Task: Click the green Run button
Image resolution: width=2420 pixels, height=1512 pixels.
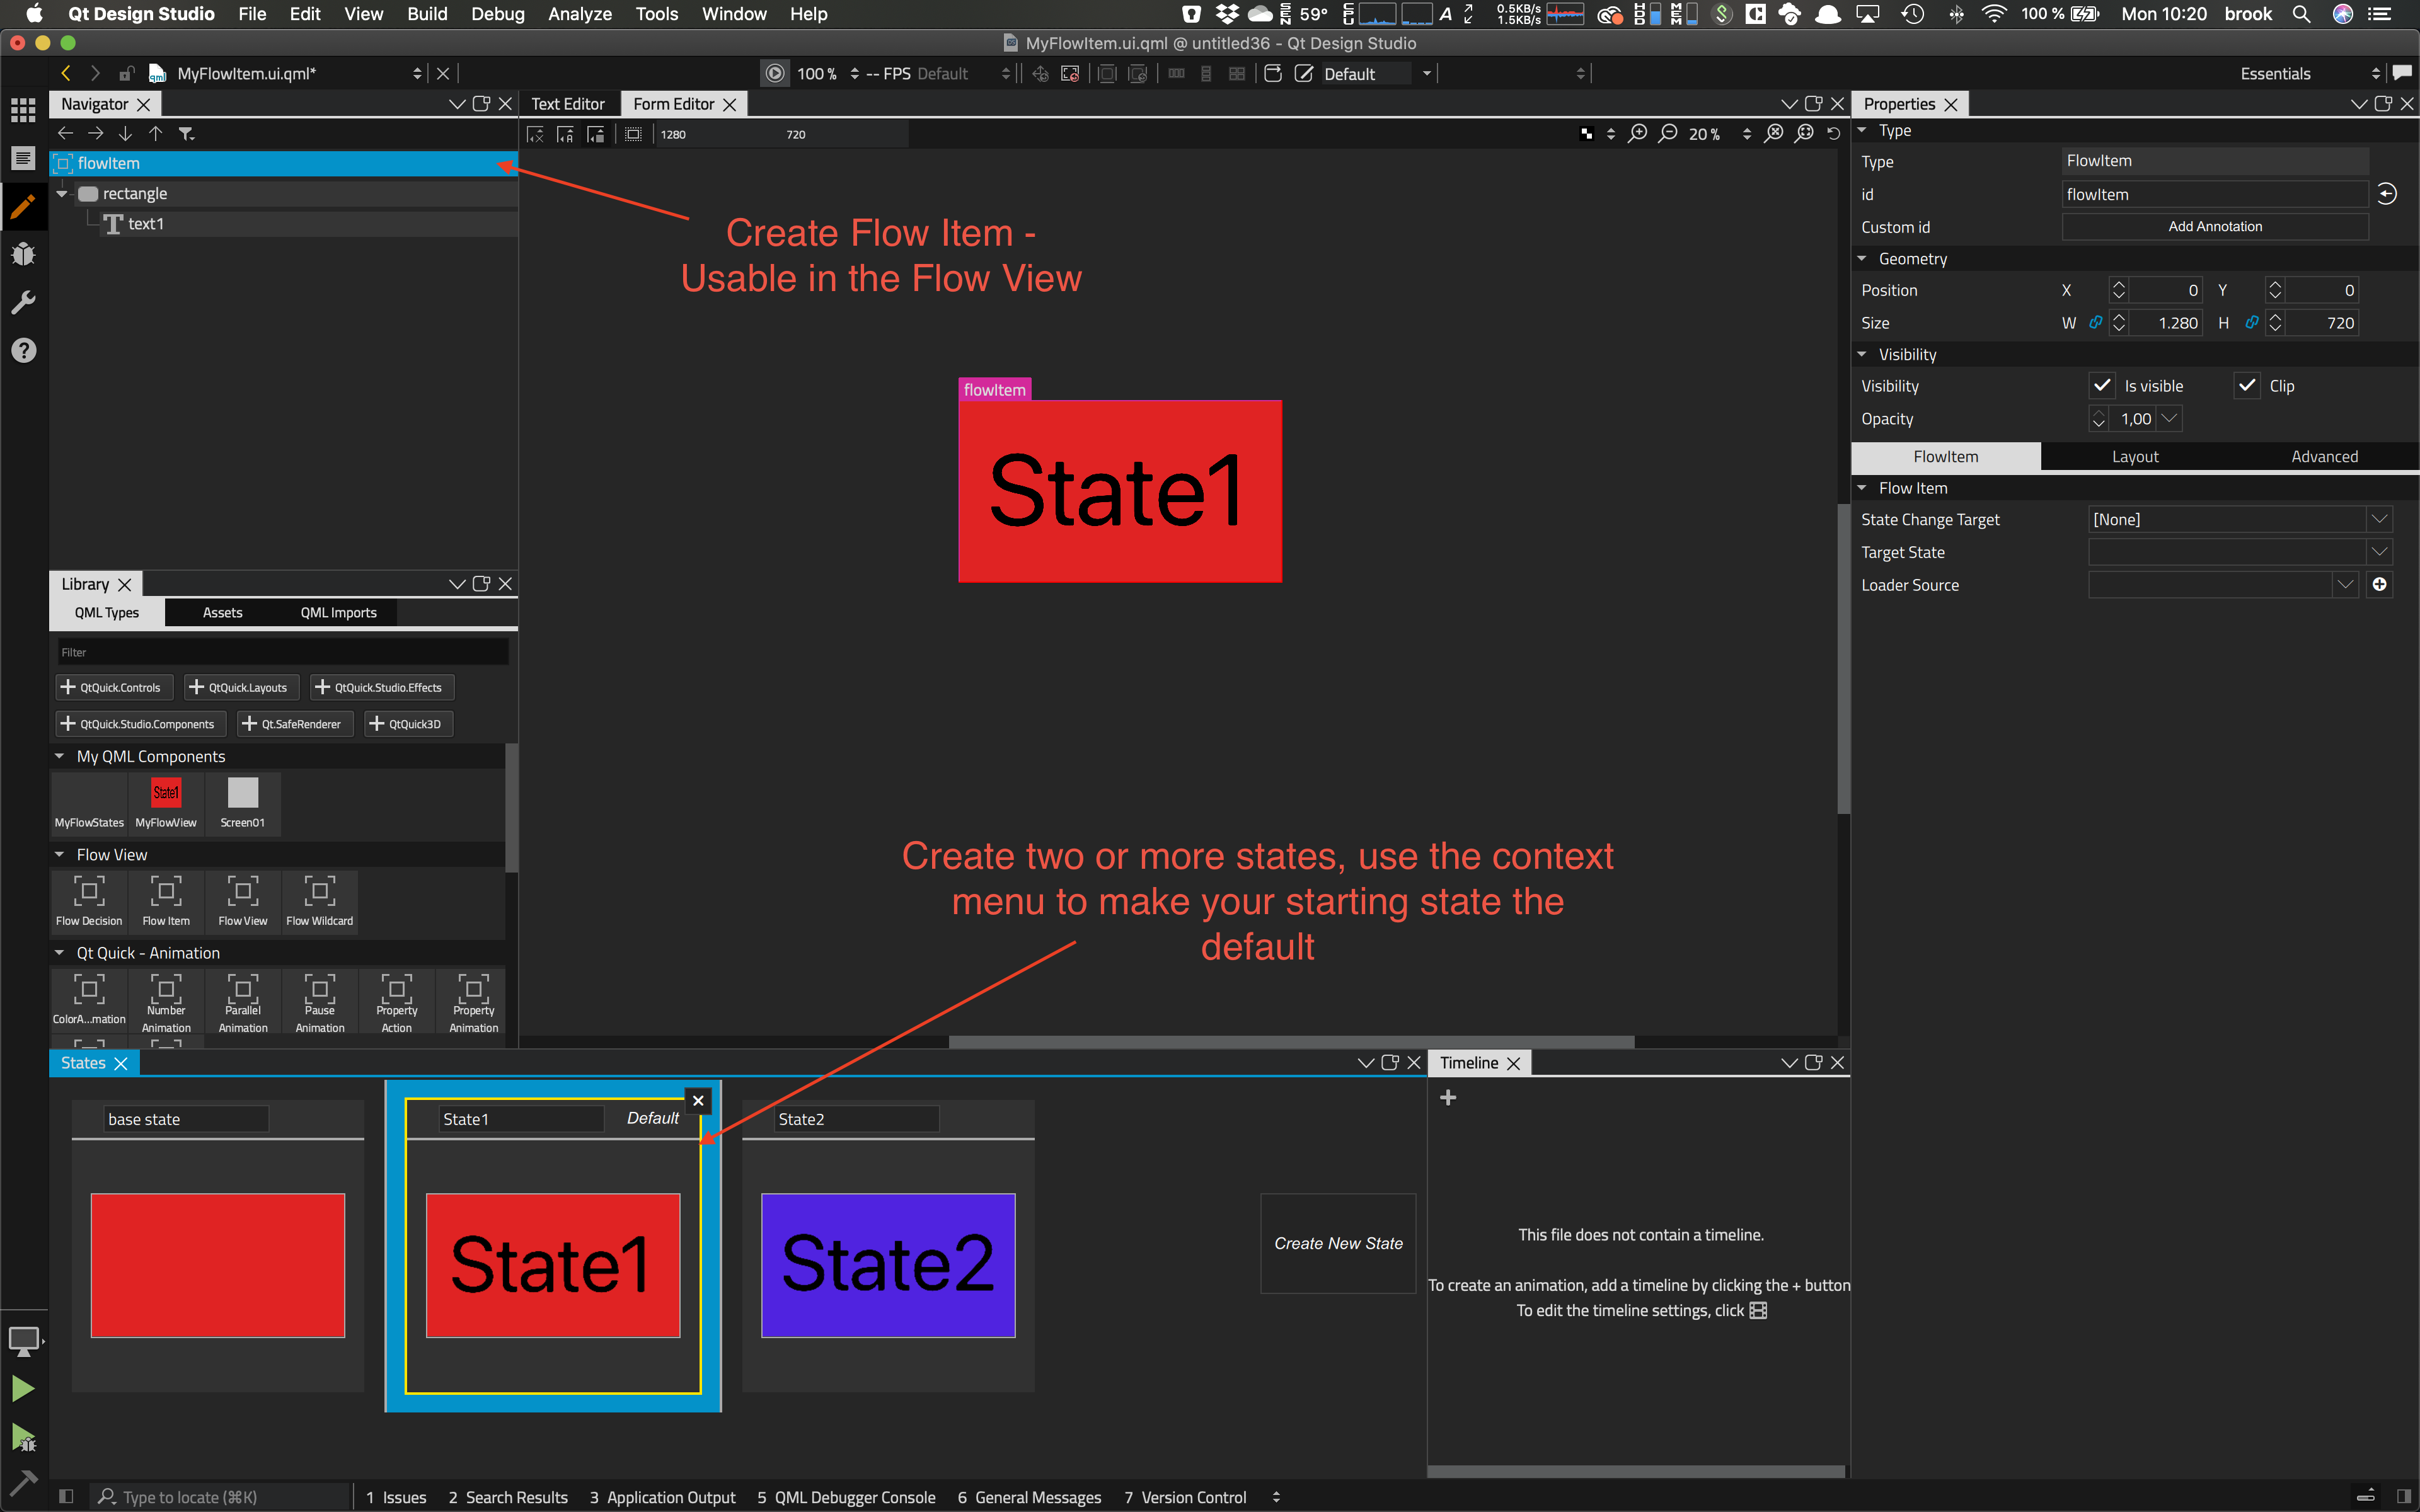Action: tap(23, 1388)
